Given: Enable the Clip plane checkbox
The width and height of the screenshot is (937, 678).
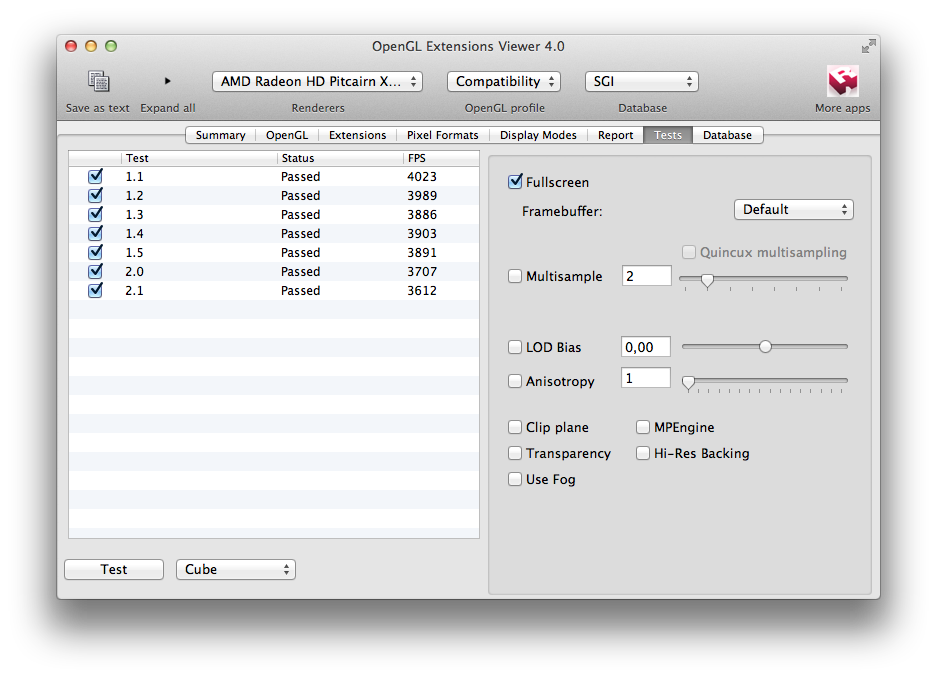Looking at the screenshot, I should (x=515, y=427).
